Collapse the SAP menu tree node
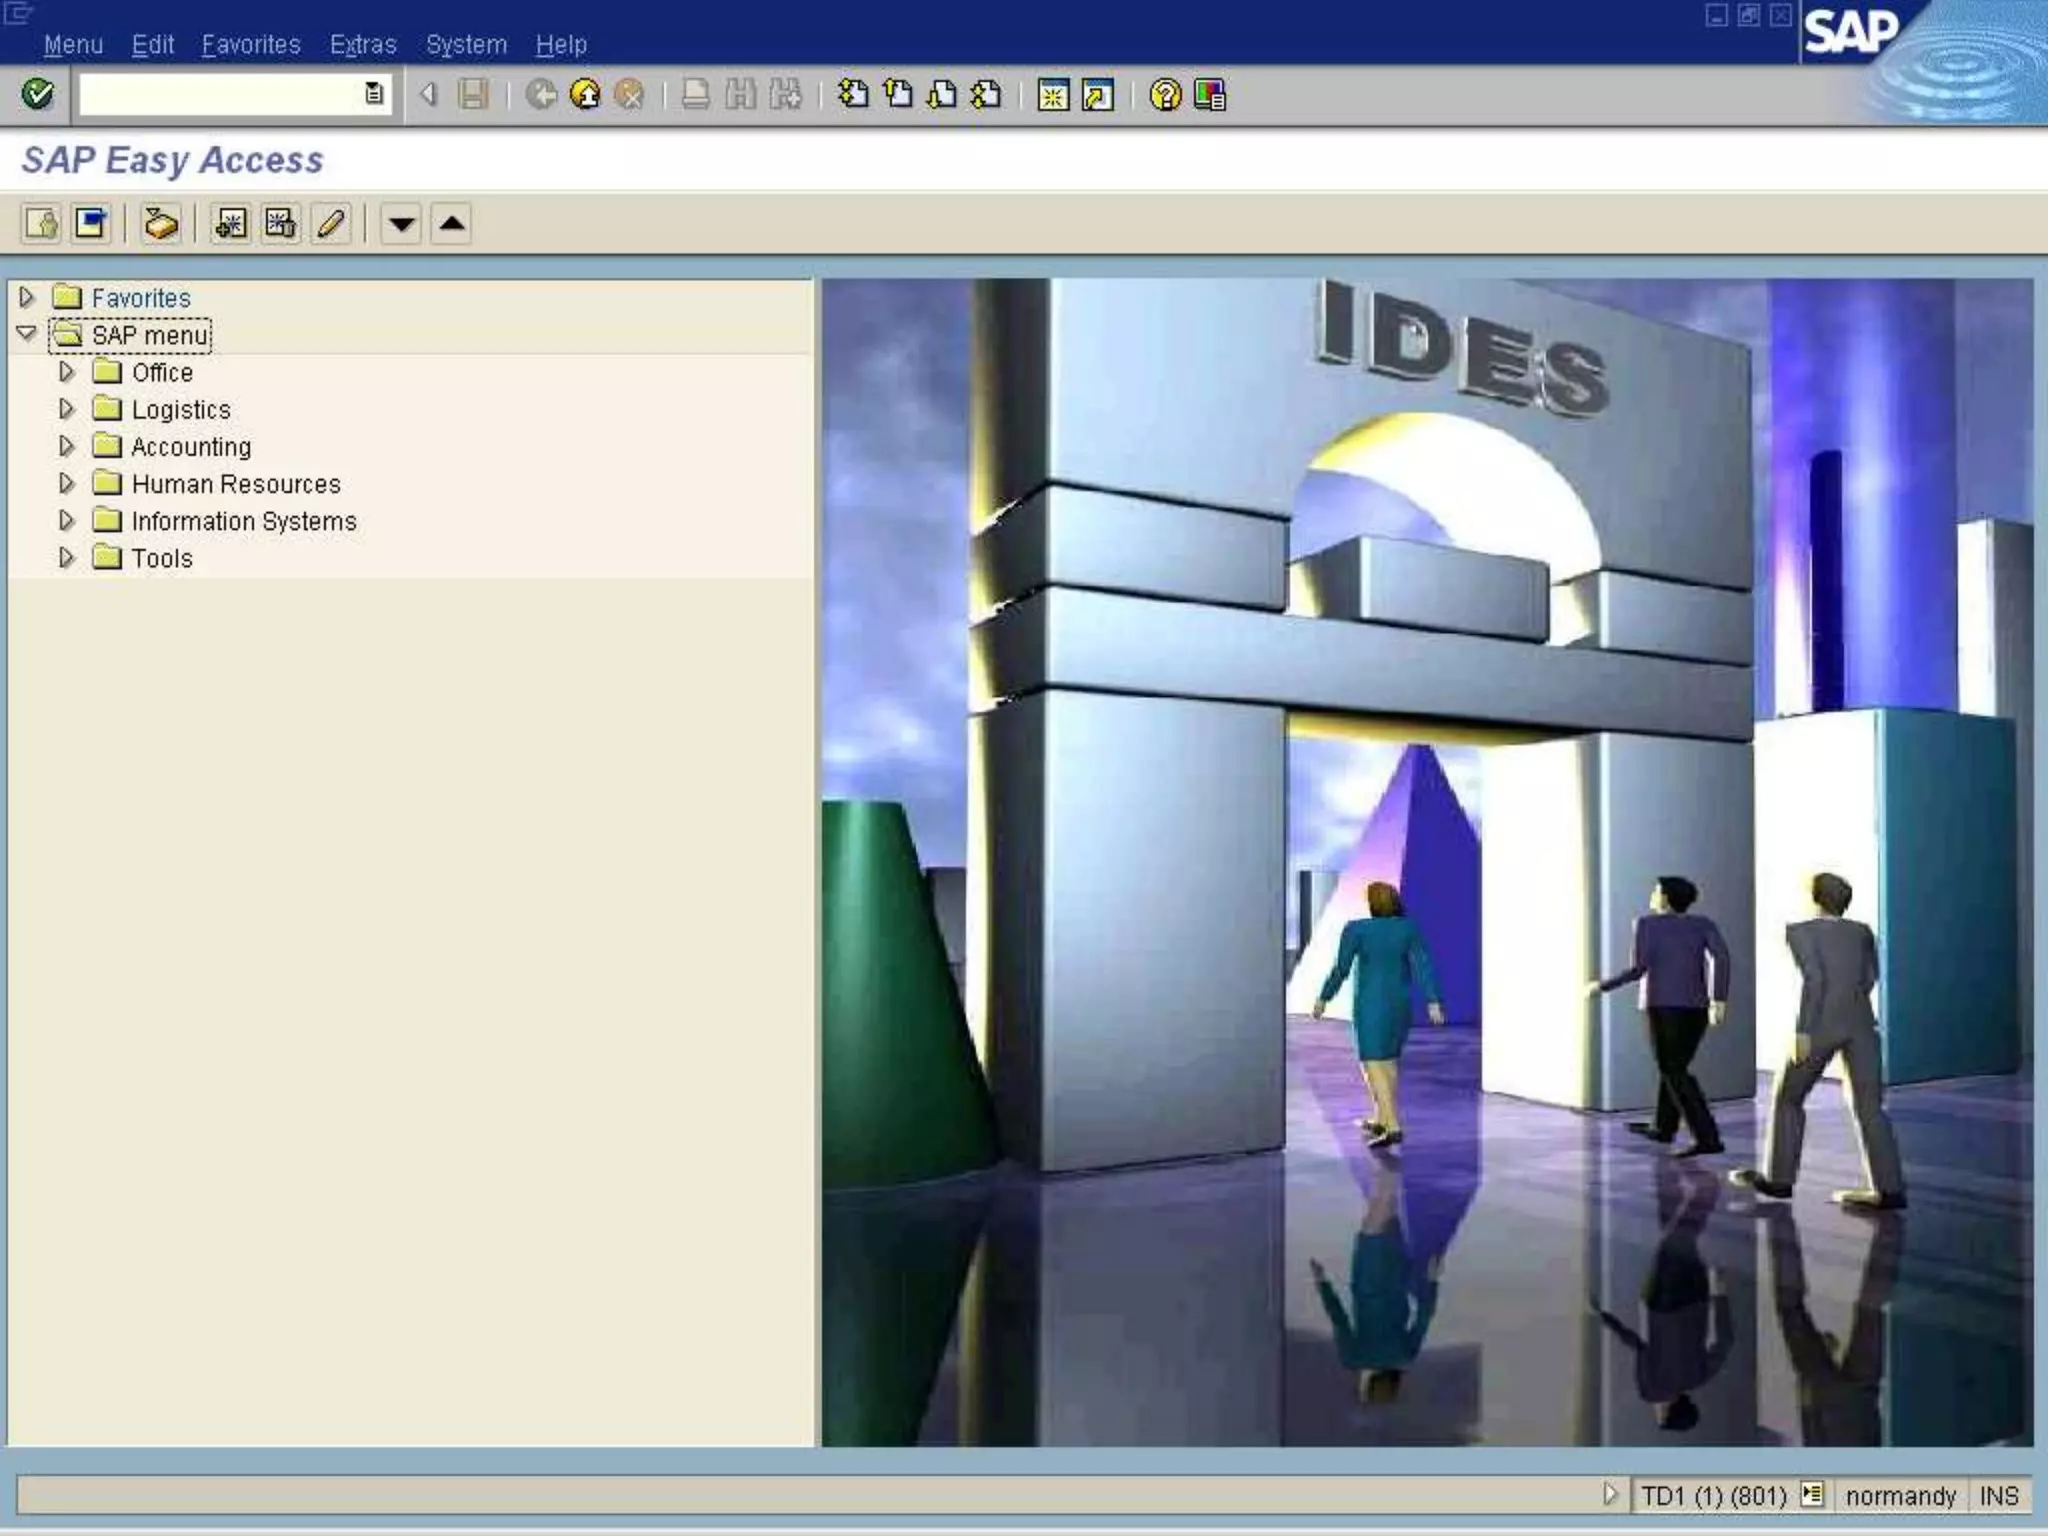 [27, 334]
